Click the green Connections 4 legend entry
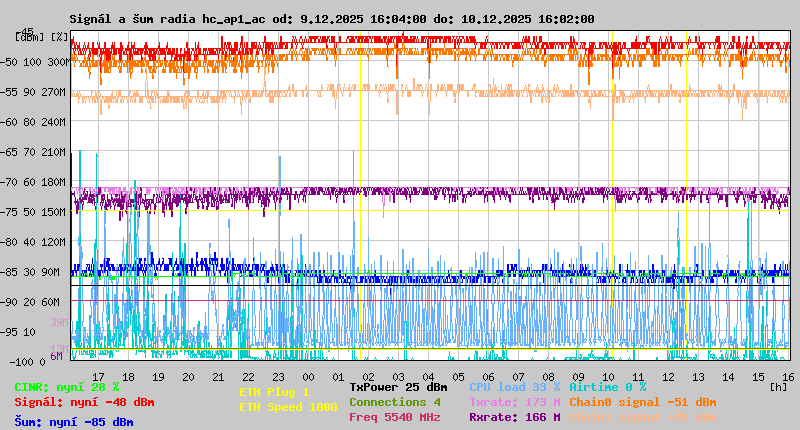This screenshot has width=800, height=430. (x=394, y=402)
